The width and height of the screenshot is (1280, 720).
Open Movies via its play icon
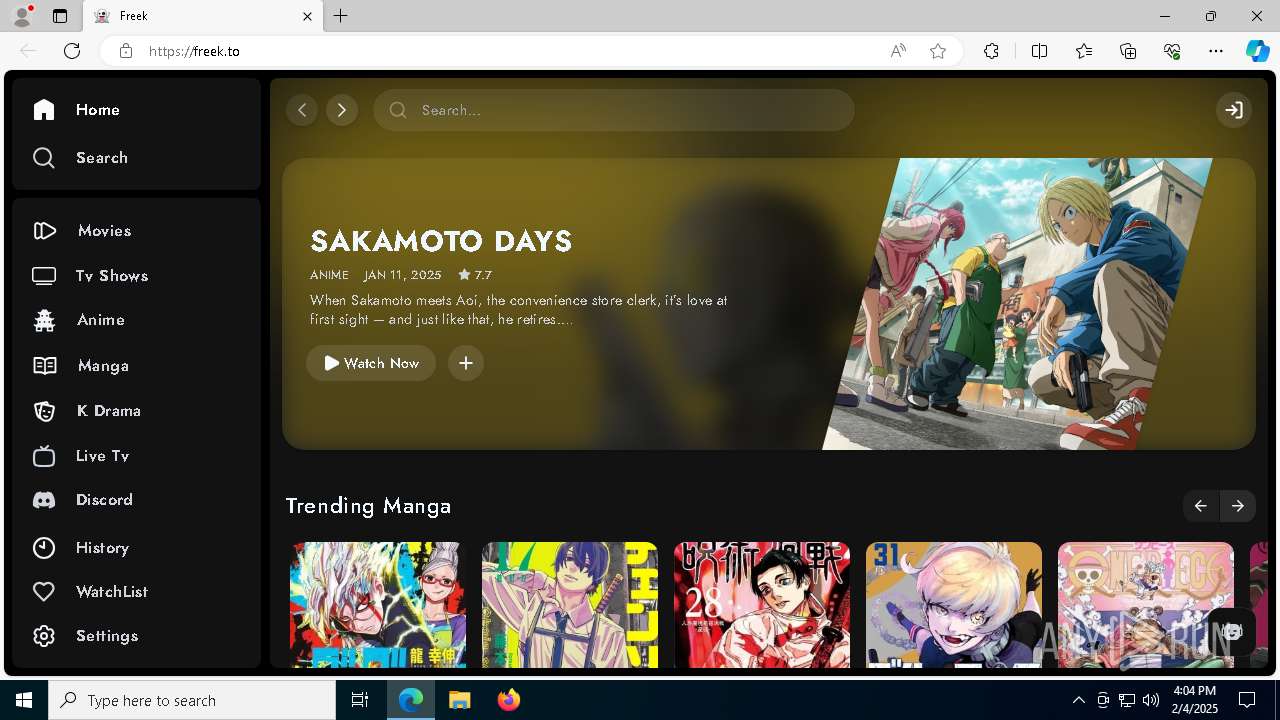click(x=44, y=231)
